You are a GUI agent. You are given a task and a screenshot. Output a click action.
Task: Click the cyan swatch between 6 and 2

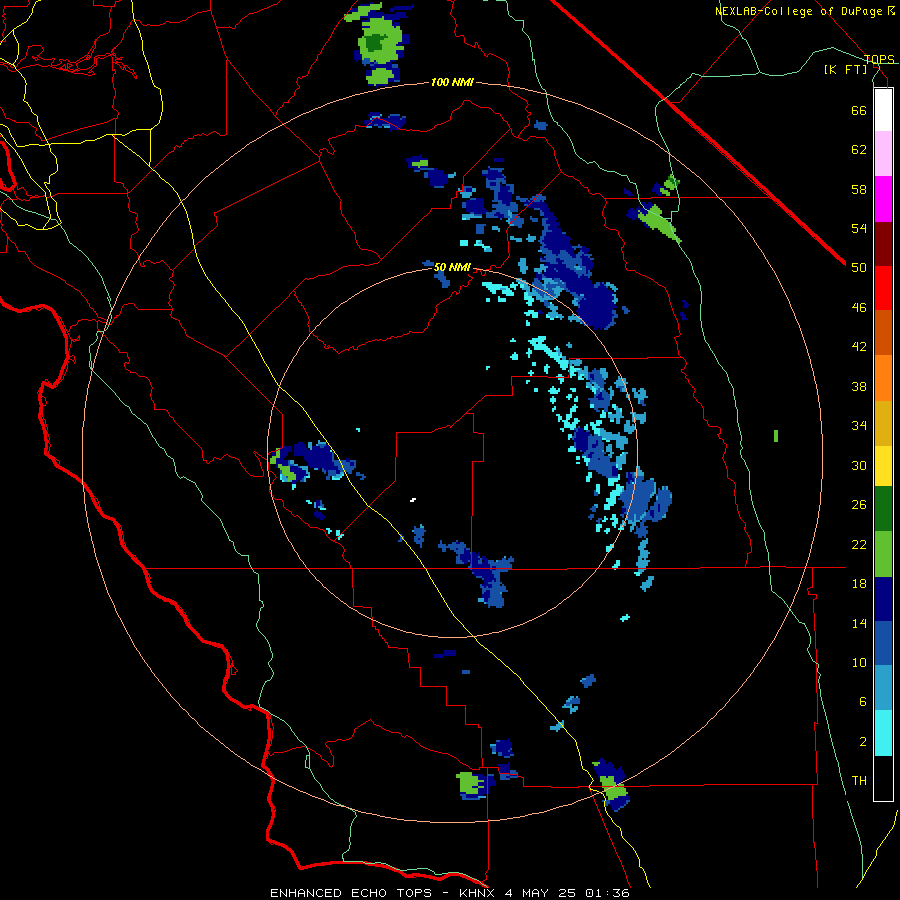883,733
